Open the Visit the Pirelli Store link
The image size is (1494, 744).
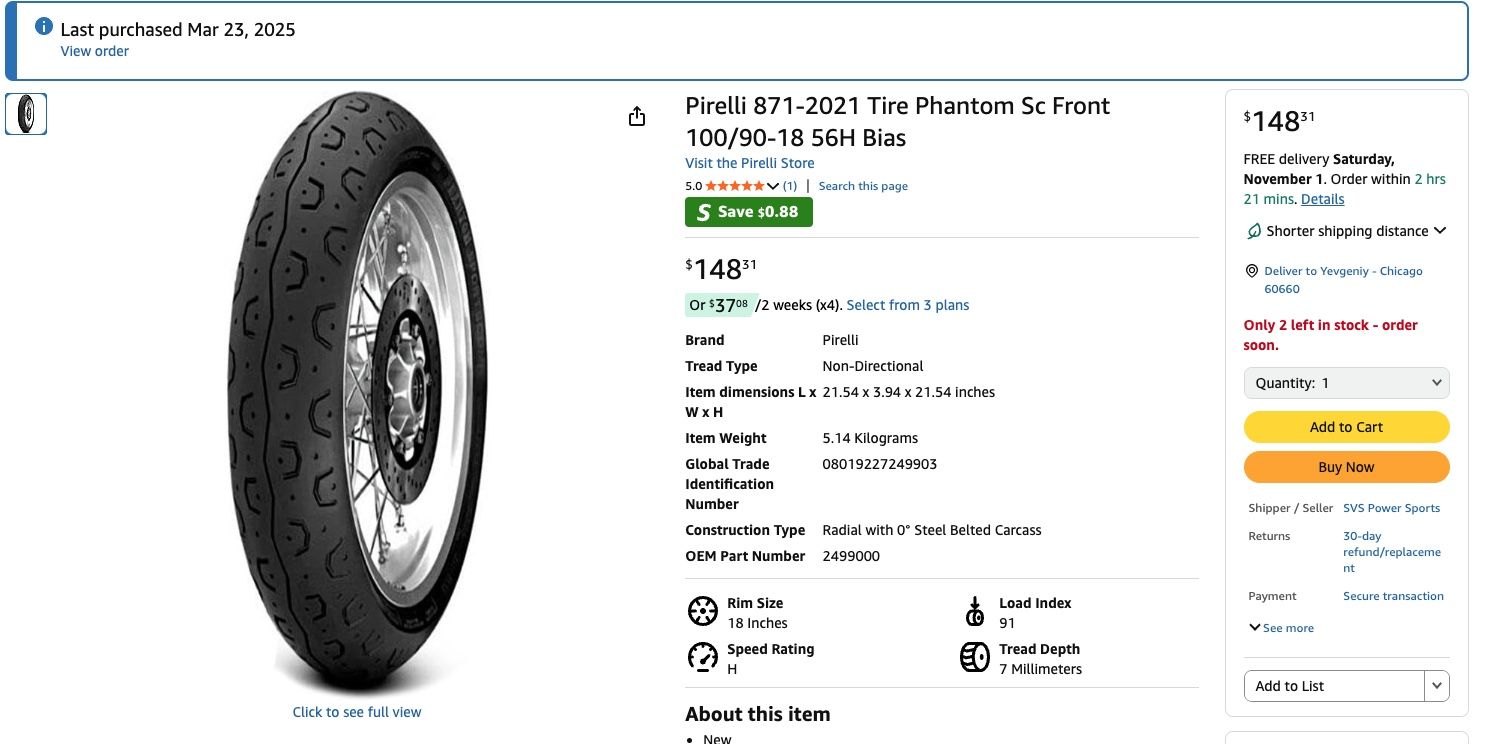[x=749, y=163]
